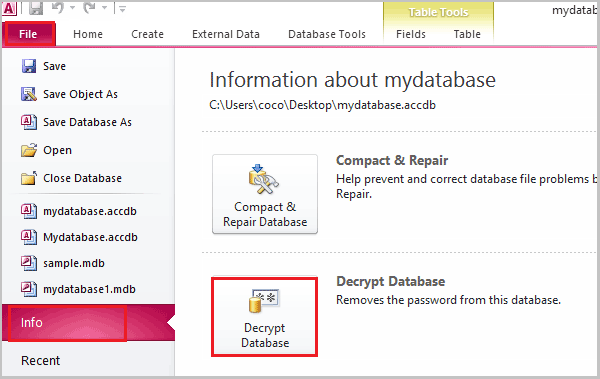Click the icon beside Mydatabase.accdb (capital M)
The width and height of the screenshot is (600, 379).
tap(29, 237)
